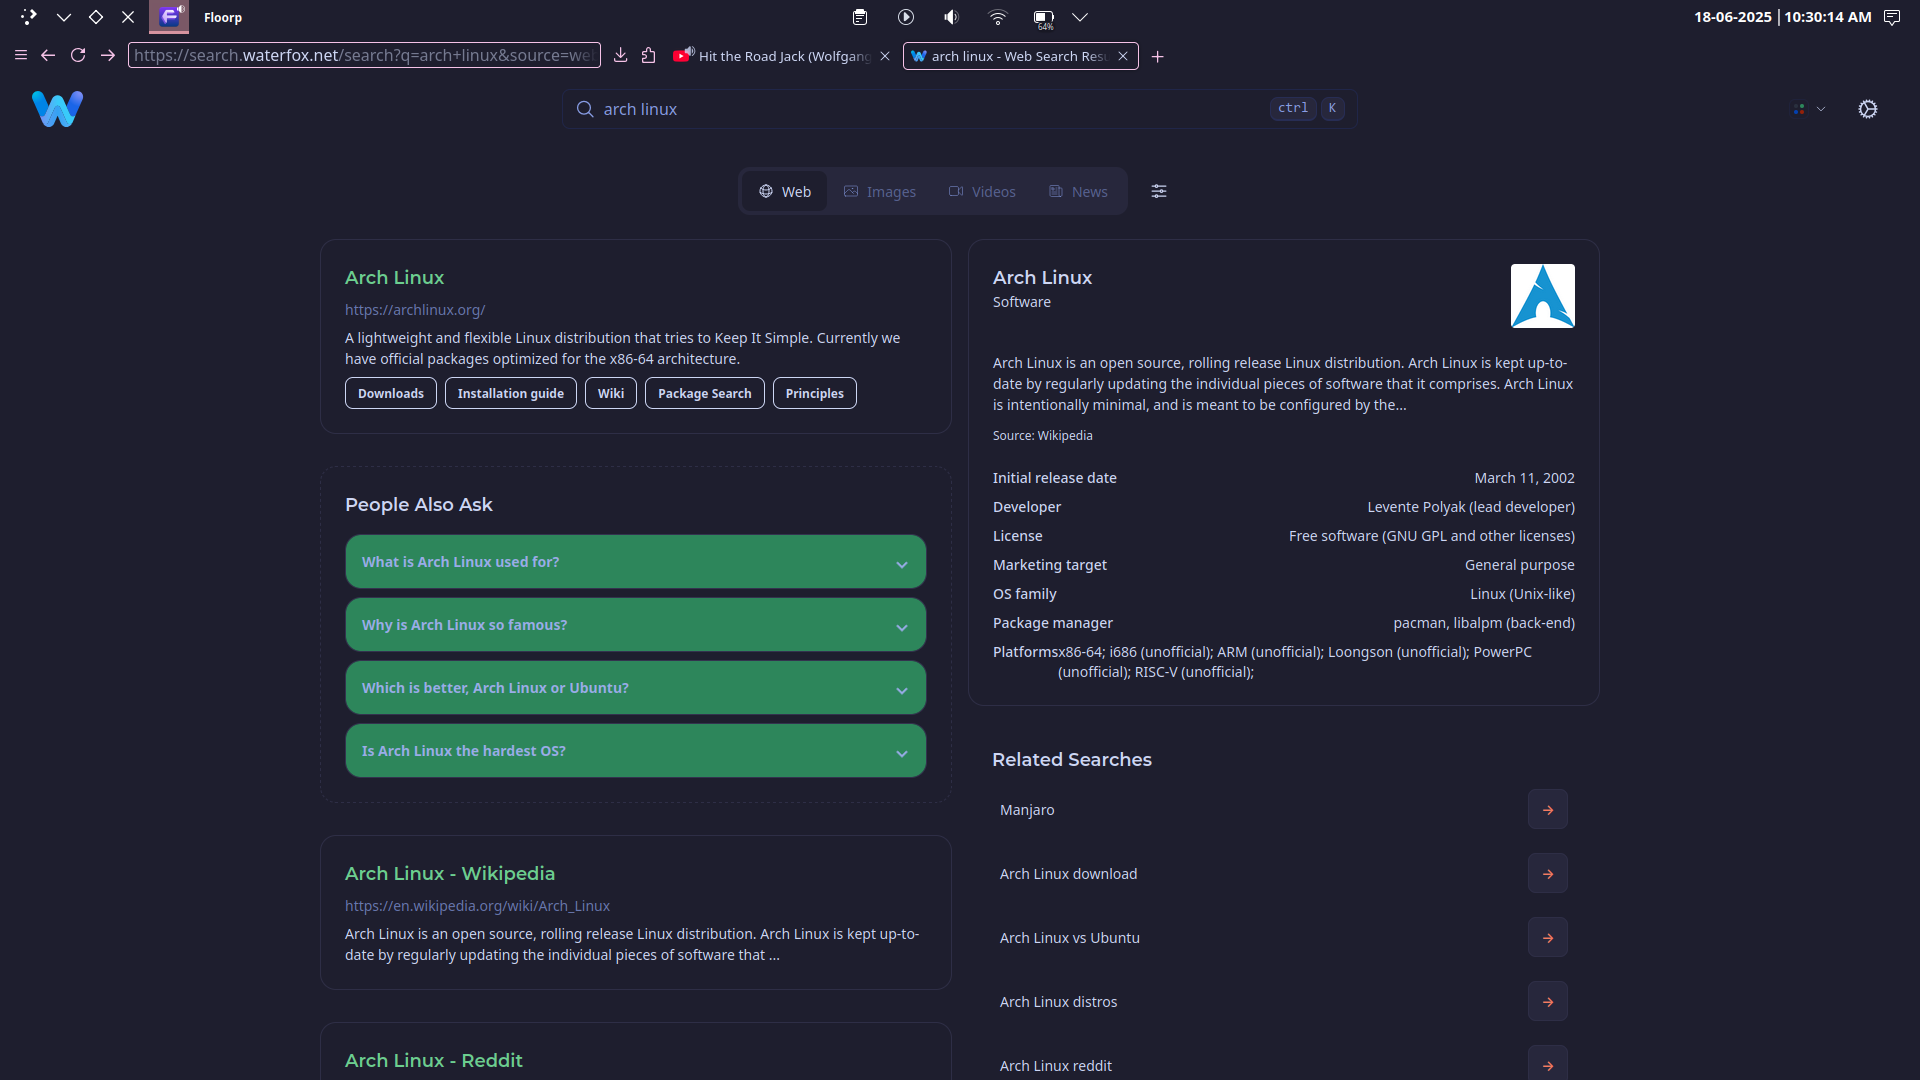The image size is (1920, 1080).
Task: Go forward with the forward arrow
Action: [x=108, y=55]
